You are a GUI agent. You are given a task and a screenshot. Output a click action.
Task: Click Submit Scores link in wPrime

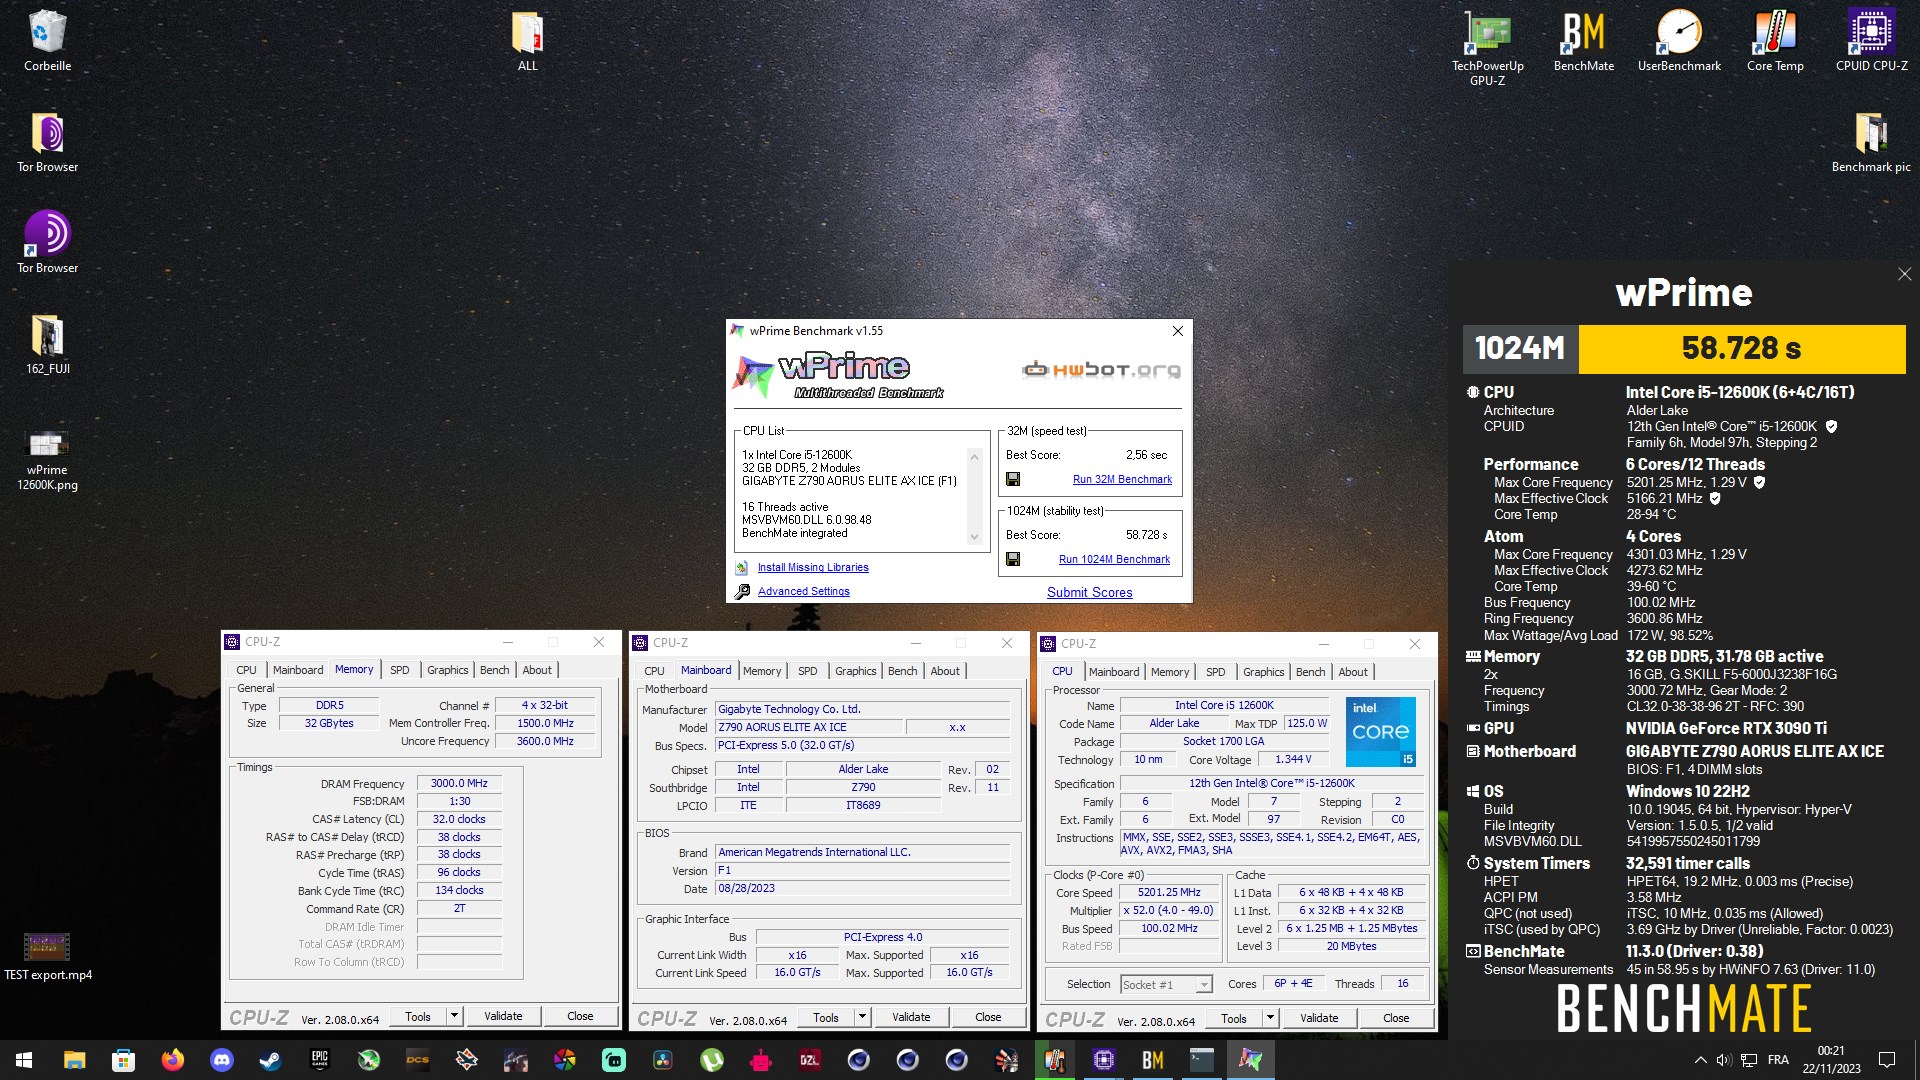[1089, 592]
